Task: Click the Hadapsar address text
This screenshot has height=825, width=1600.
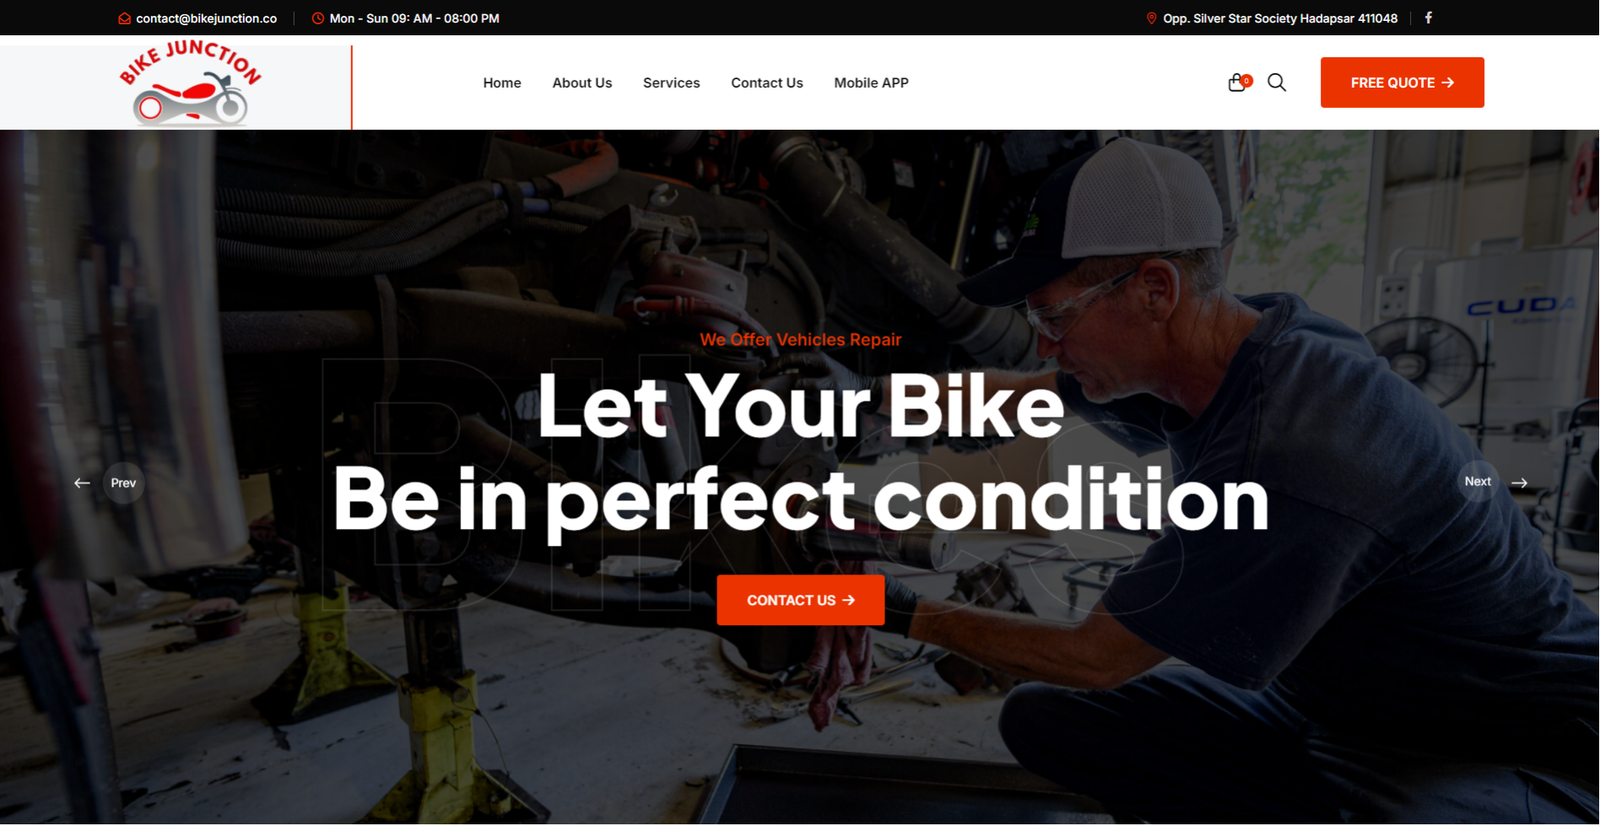Action: (1280, 18)
